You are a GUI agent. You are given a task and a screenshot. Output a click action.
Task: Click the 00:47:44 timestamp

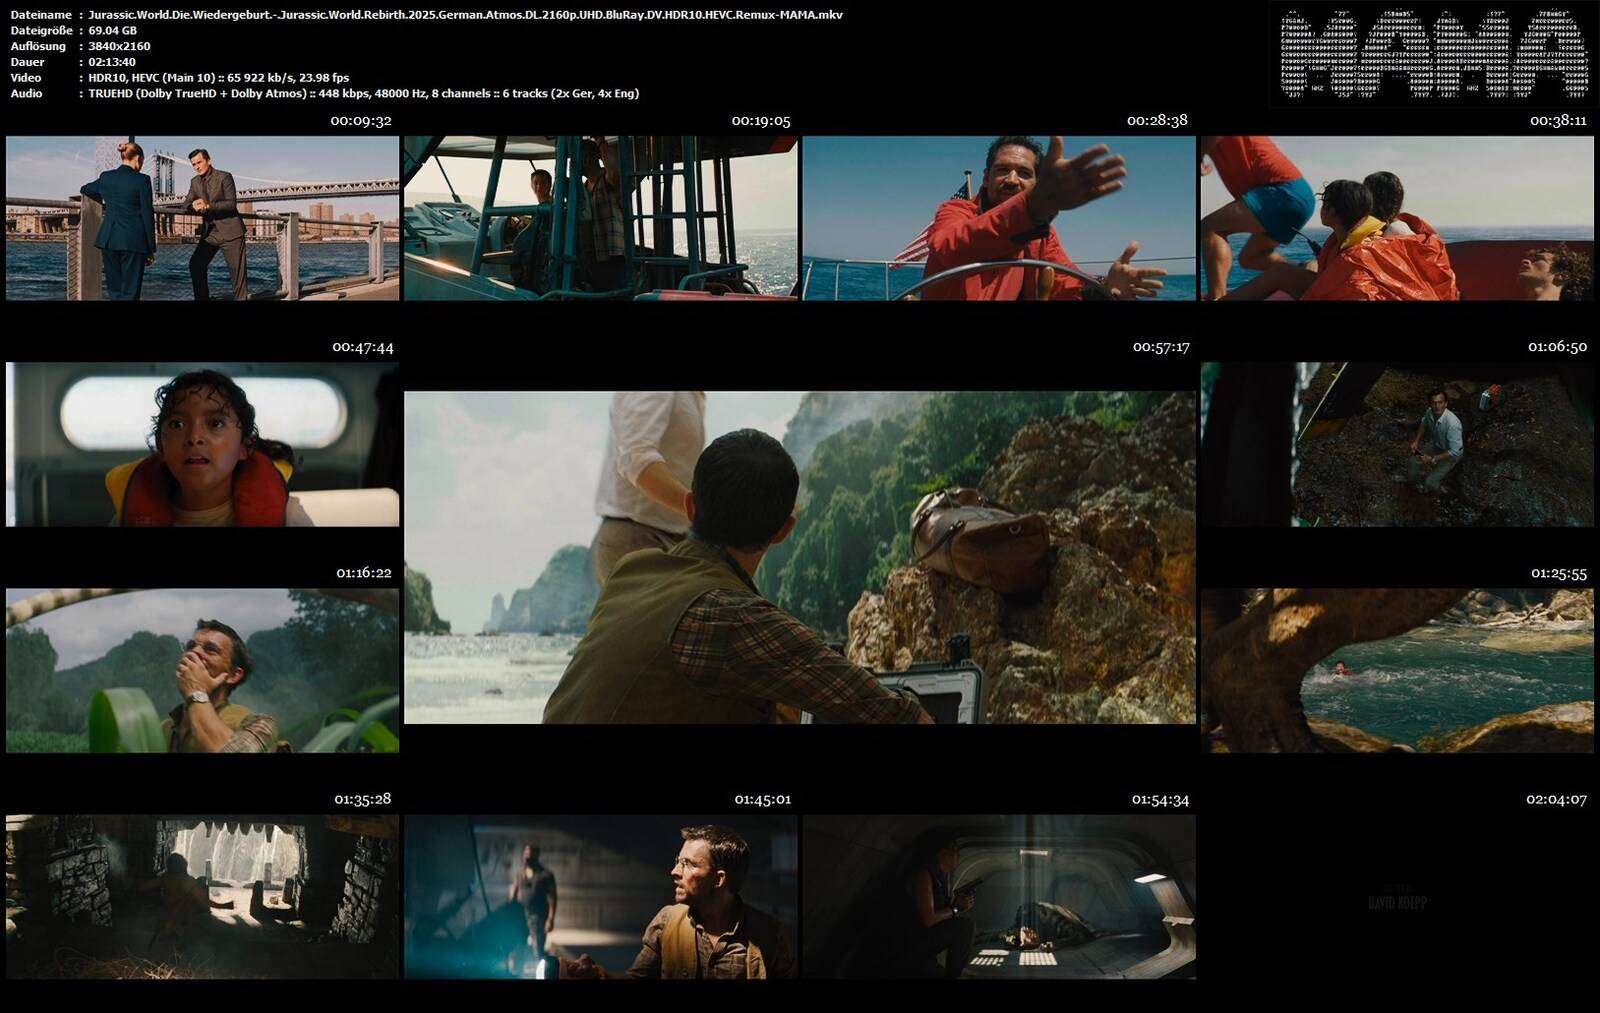point(363,347)
